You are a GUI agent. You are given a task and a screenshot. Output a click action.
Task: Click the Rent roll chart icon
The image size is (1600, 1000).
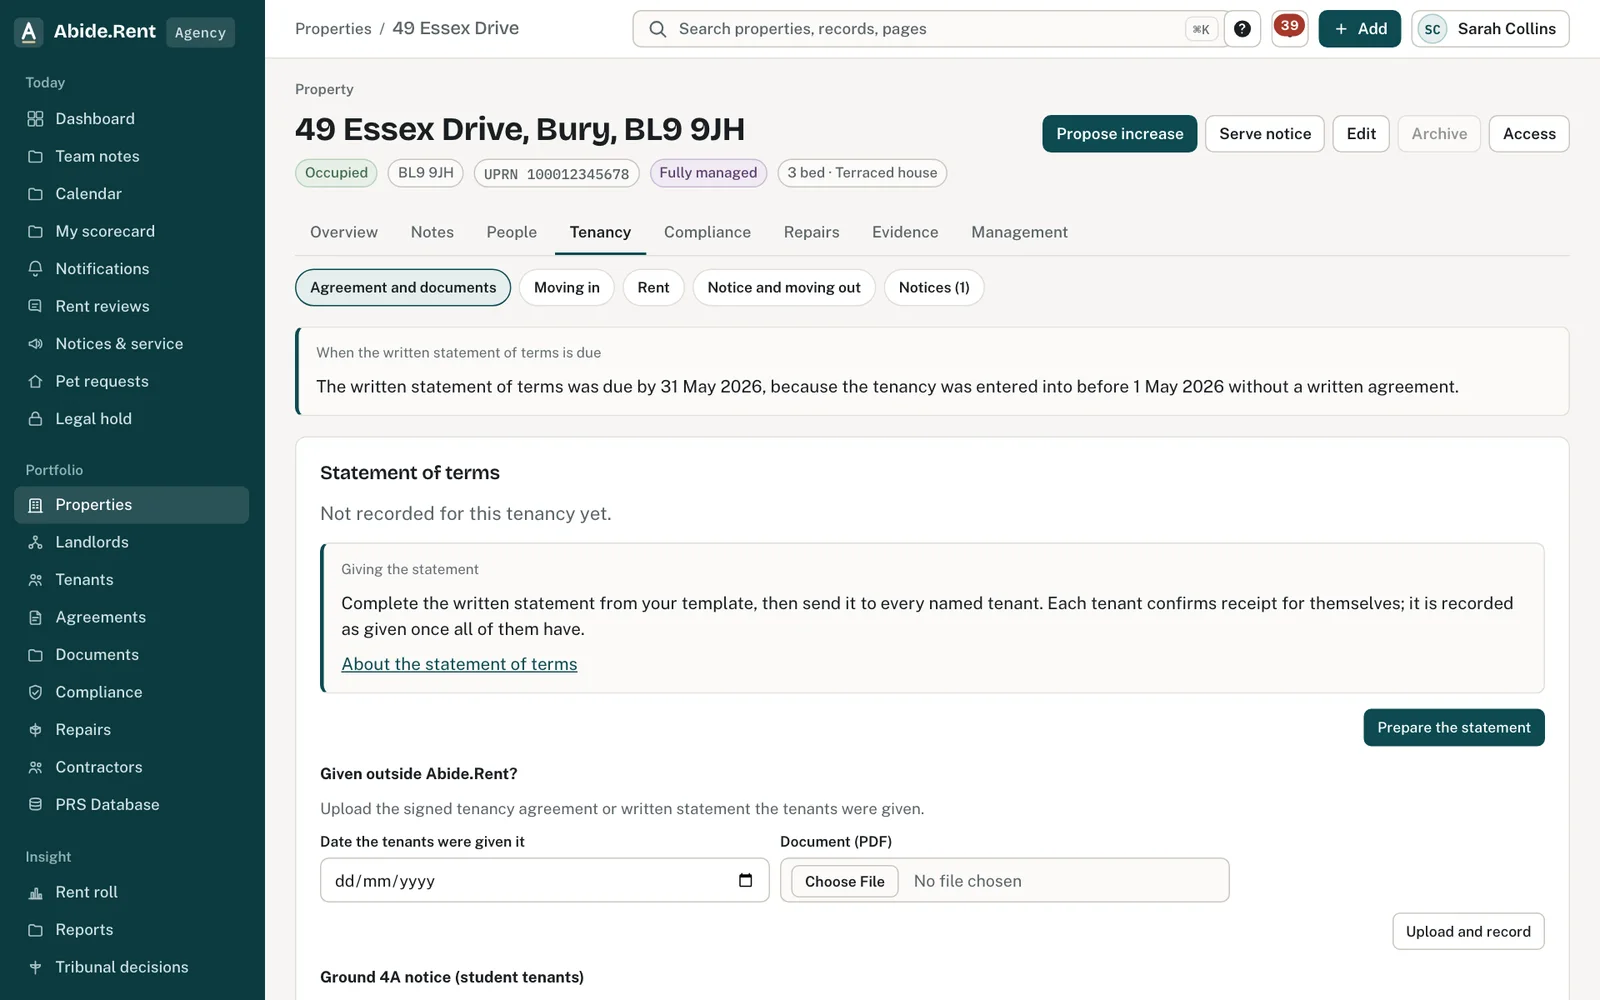point(35,892)
